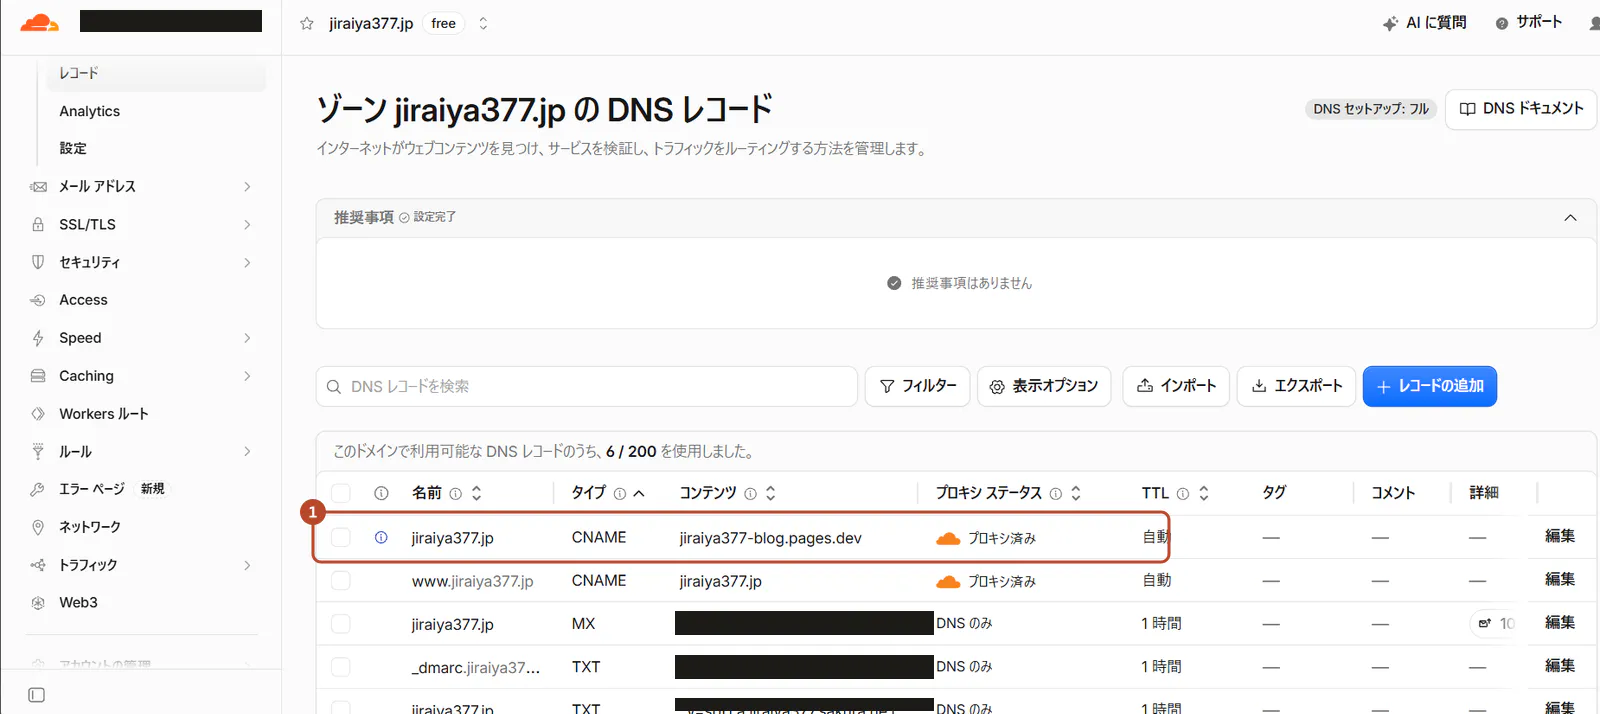
Task: Sort records by 名前 column arrows
Action: (x=477, y=493)
